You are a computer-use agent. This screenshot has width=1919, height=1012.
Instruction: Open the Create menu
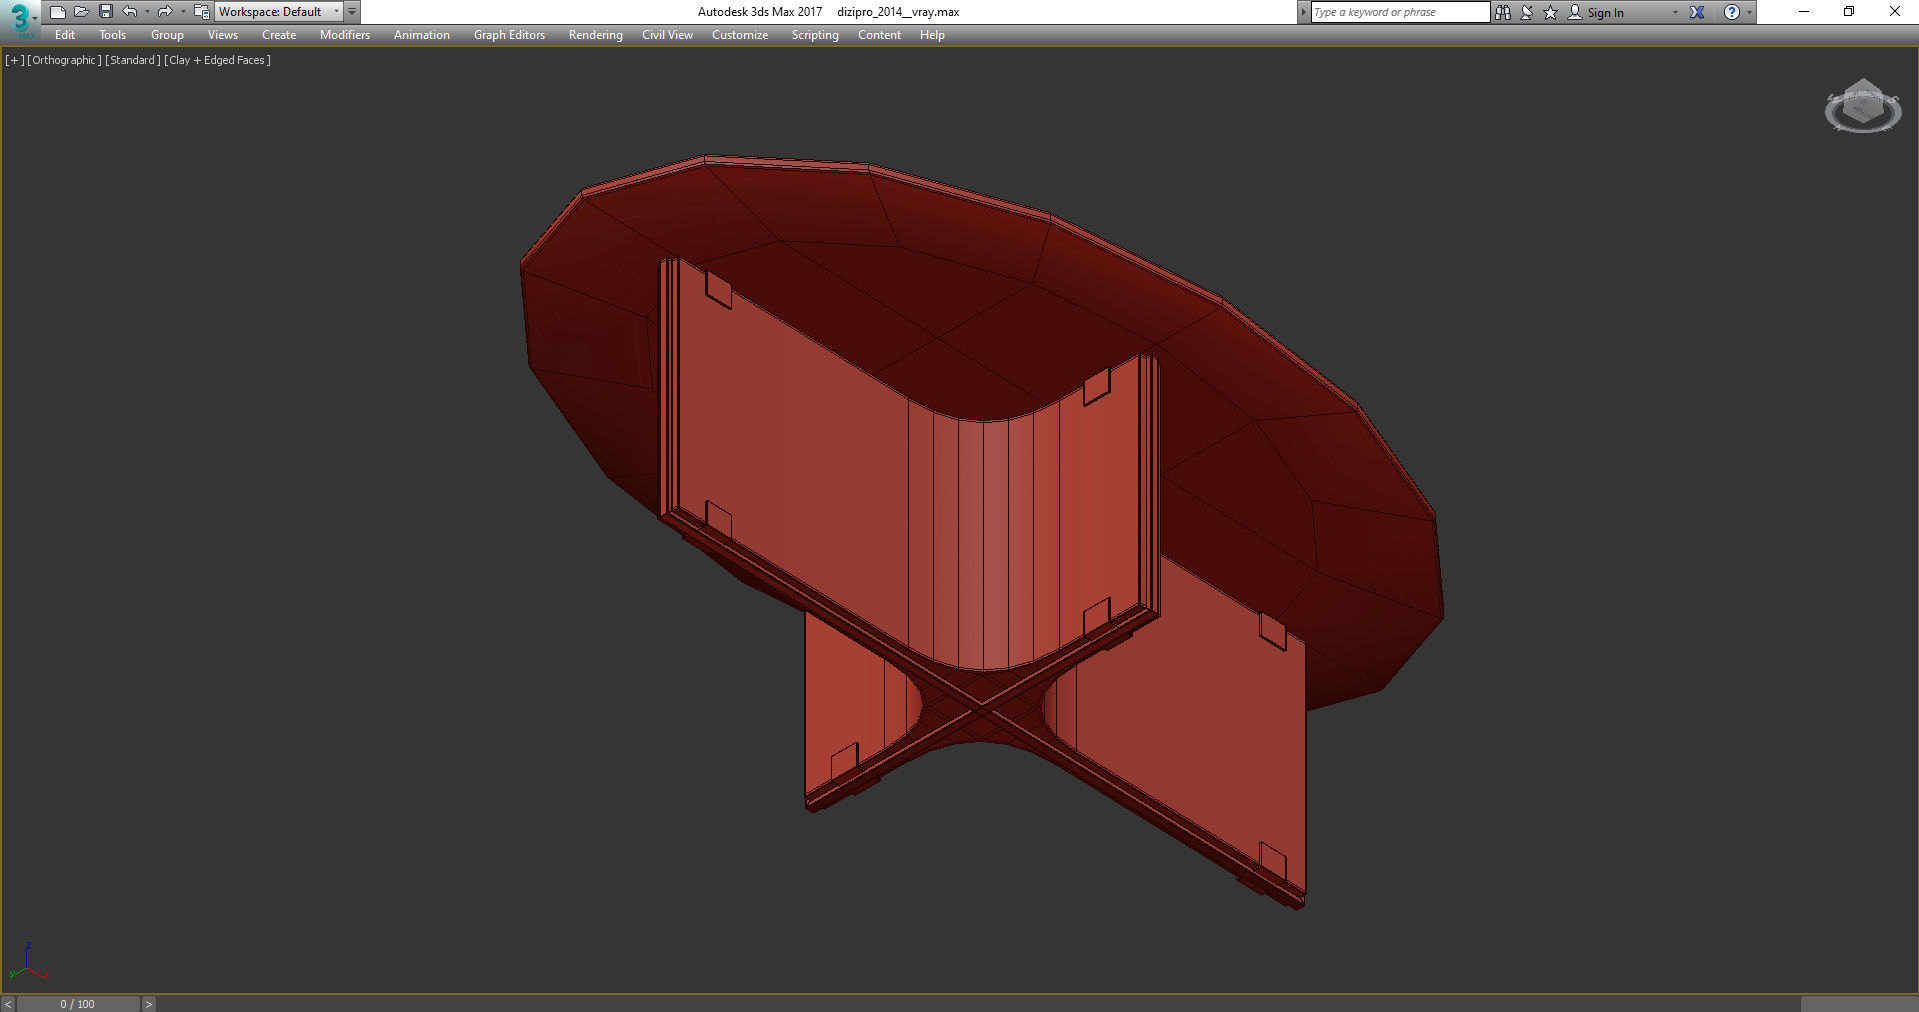point(279,35)
